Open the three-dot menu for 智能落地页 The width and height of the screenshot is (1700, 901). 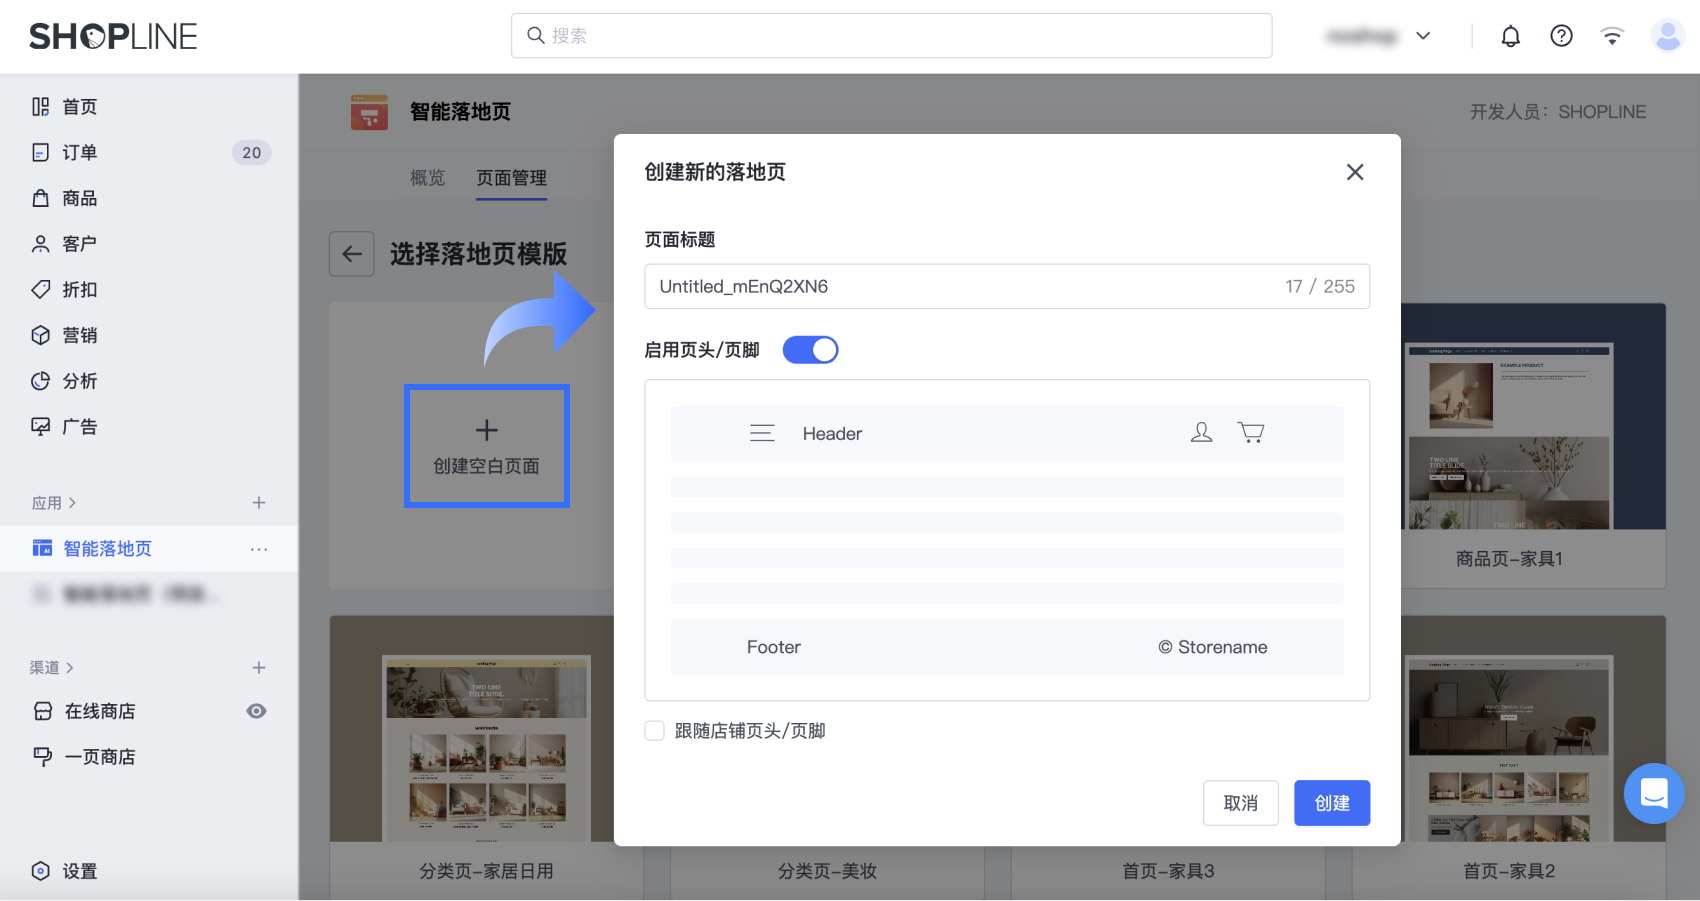[x=259, y=549]
